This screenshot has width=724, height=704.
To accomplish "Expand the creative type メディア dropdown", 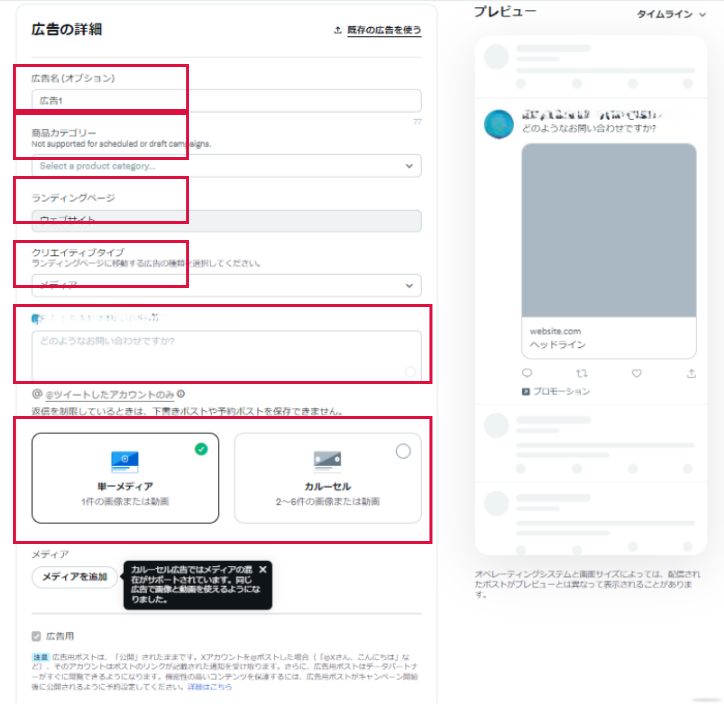I will (x=226, y=286).
